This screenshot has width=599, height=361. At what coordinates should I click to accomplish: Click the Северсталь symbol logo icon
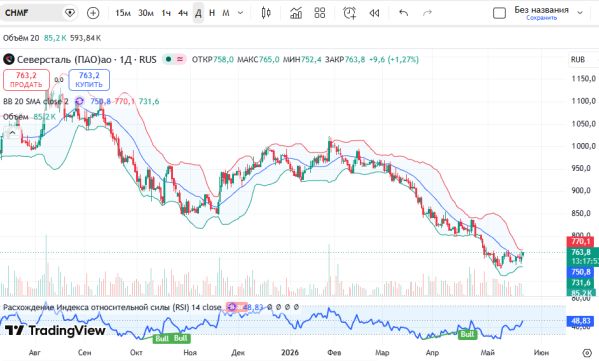[x=8, y=59]
